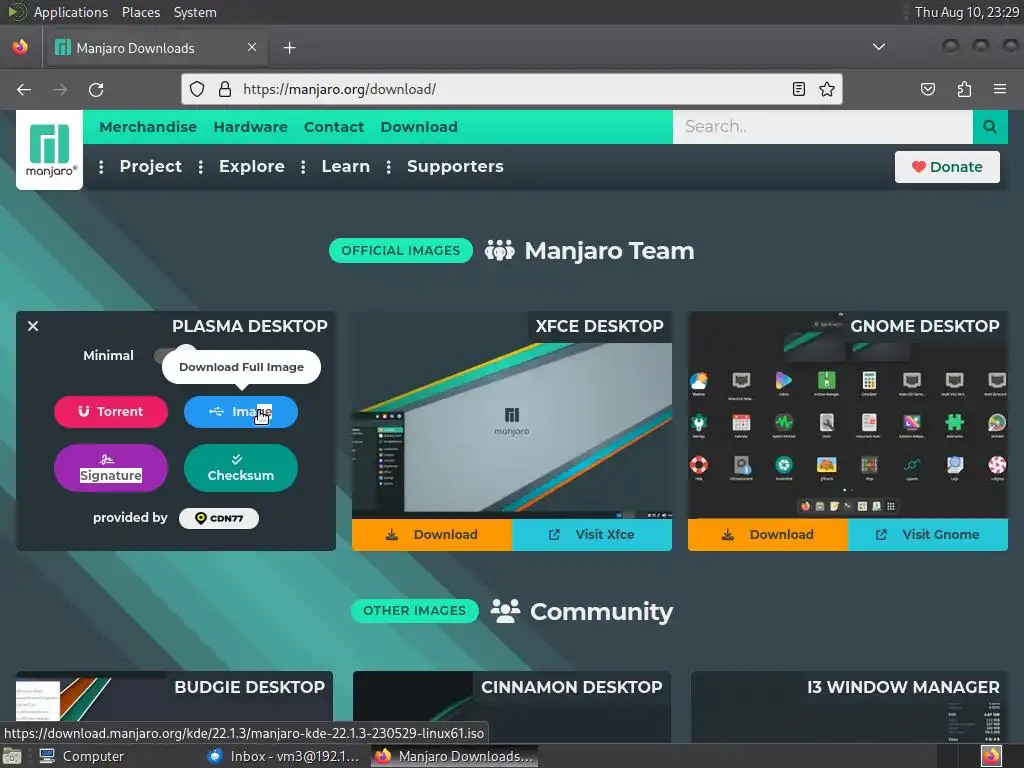Open the Contact nav link
1024x768 pixels.
coord(334,127)
